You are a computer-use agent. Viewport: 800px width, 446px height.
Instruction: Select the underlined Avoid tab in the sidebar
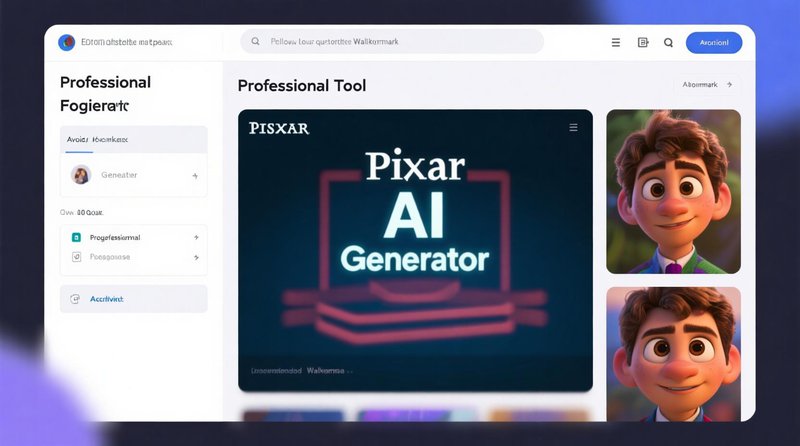pos(77,140)
